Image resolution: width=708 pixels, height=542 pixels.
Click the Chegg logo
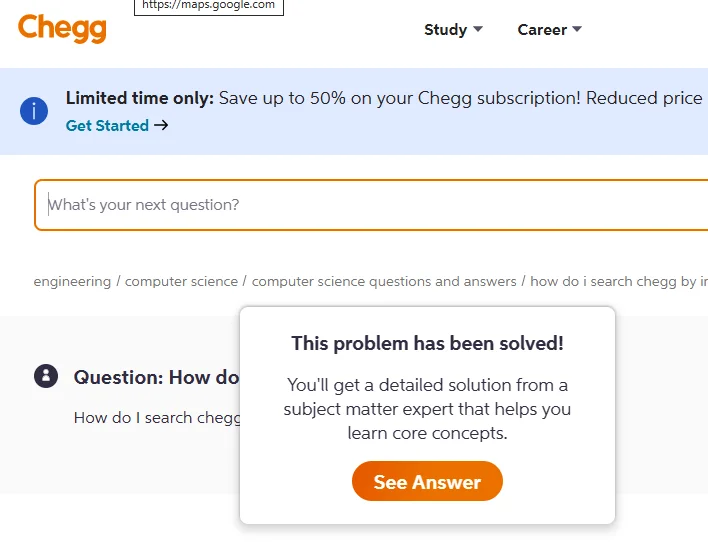62,28
